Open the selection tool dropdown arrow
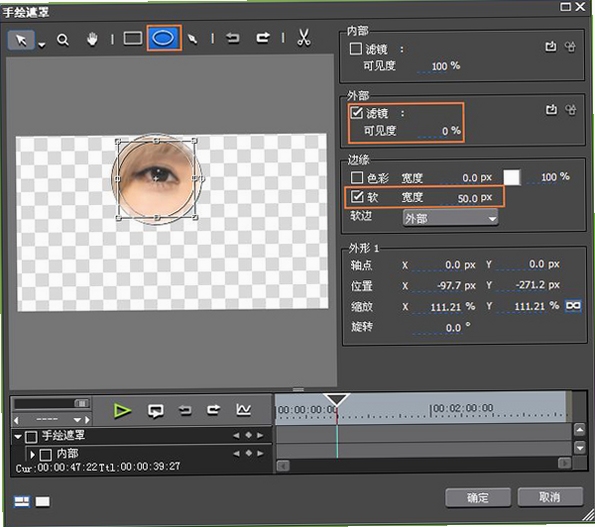The height and width of the screenshot is (527, 595). [x=41, y=45]
